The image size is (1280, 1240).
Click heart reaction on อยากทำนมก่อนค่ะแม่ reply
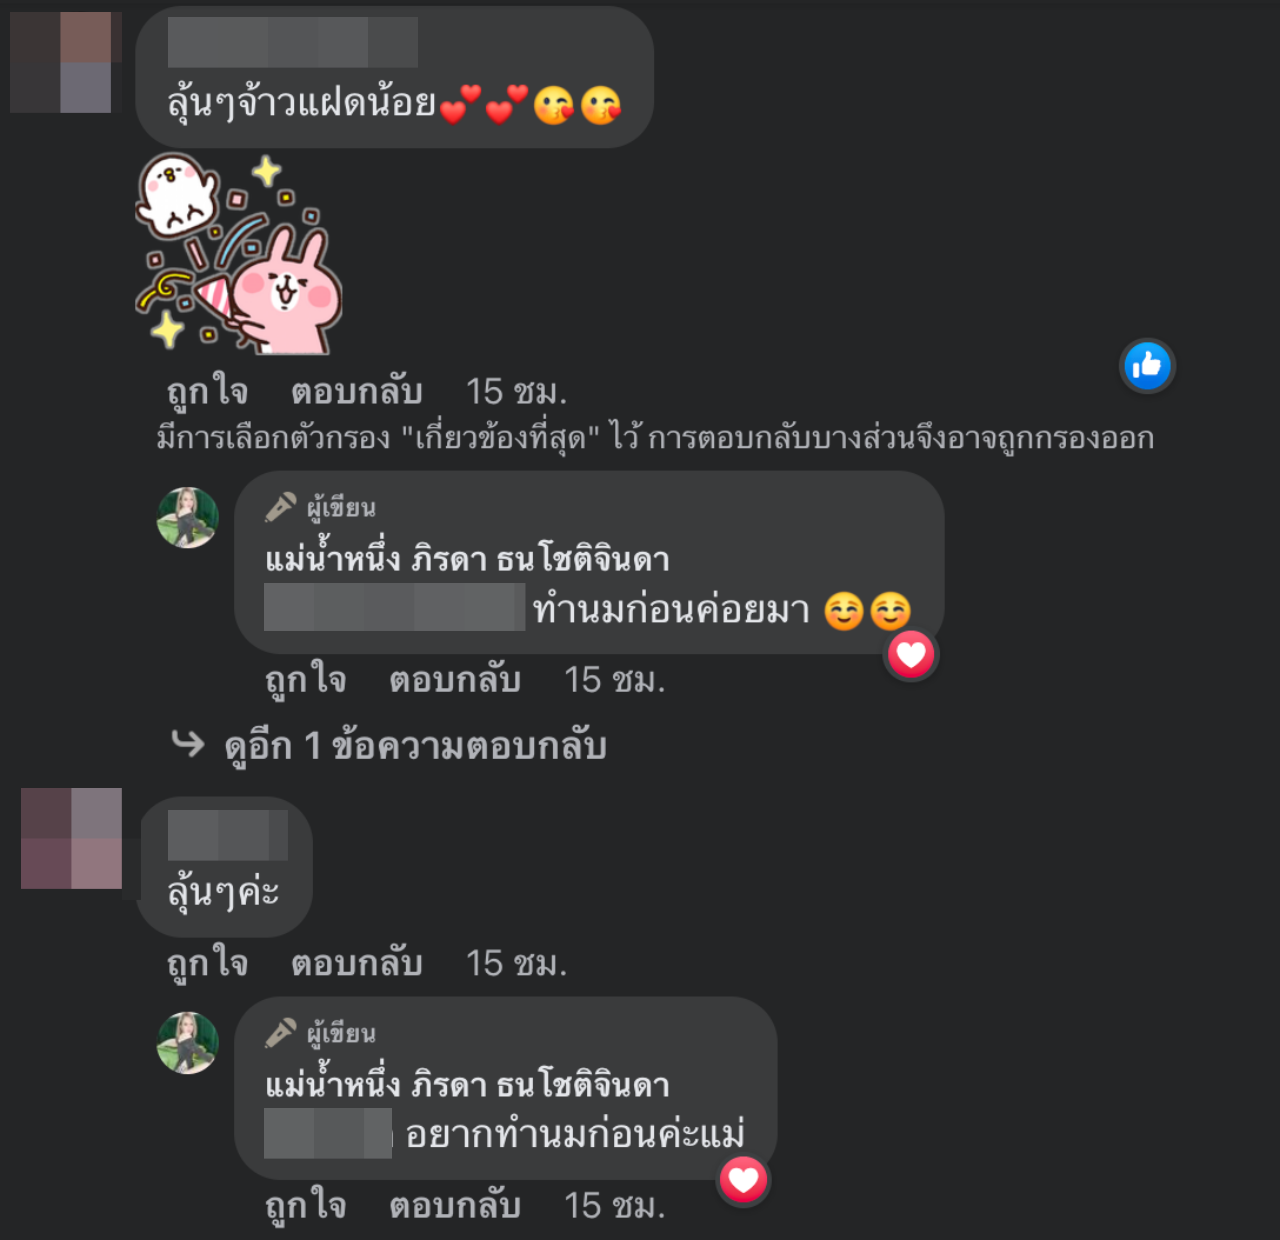coord(744,1180)
